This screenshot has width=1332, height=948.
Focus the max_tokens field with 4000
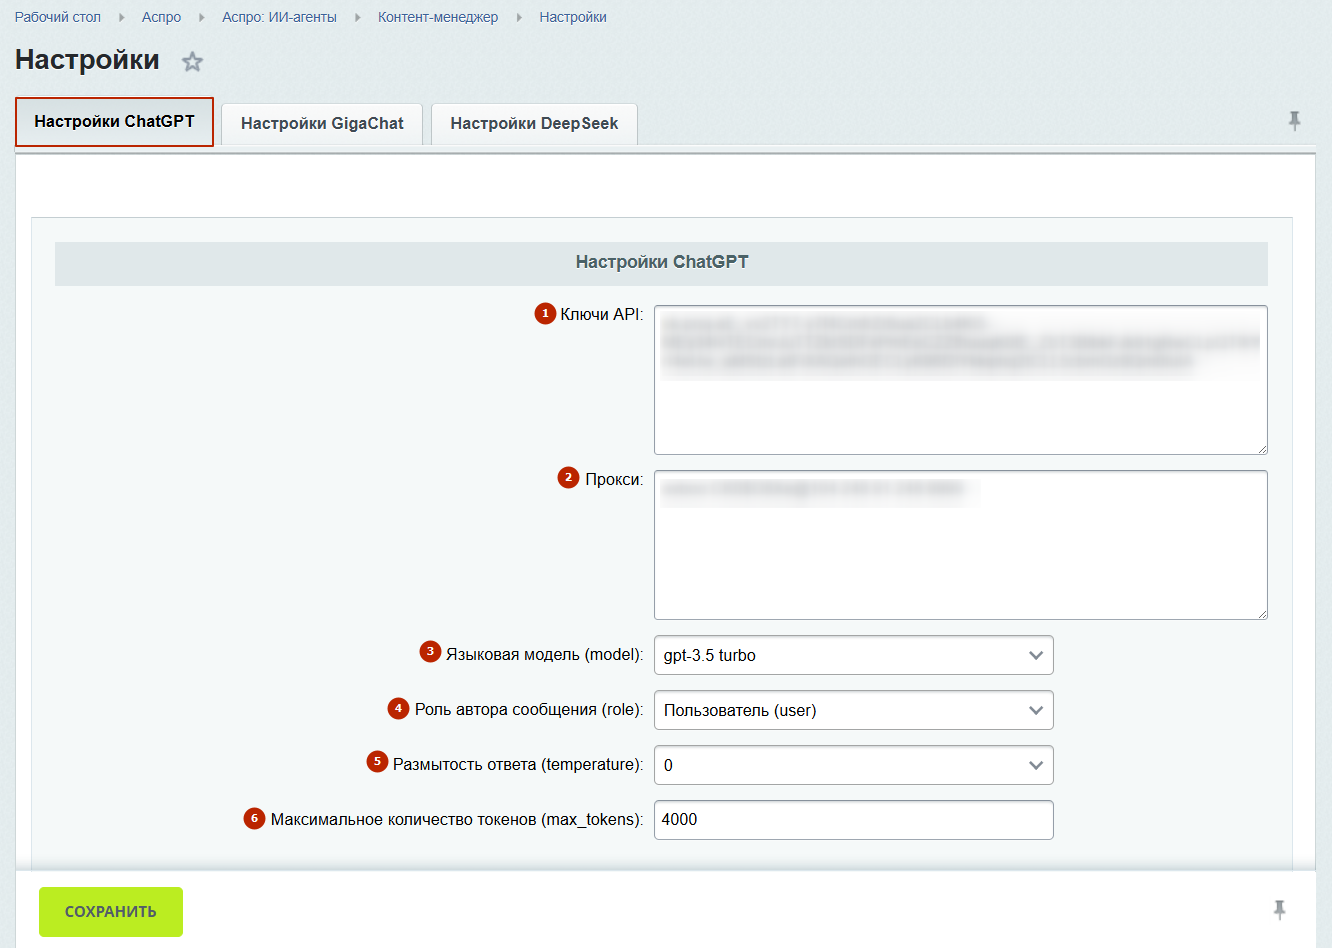(854, 820)
